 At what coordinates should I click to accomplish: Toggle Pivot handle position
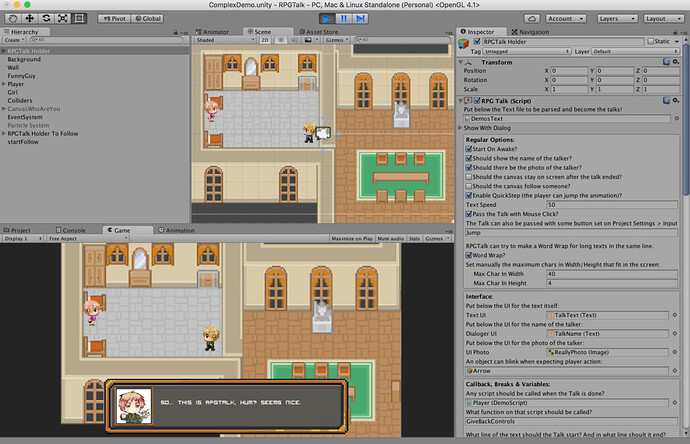pyautogui.click(x=114, y=18)
